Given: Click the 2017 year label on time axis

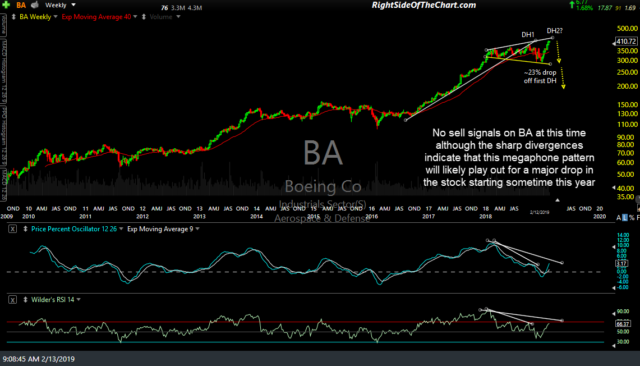Looking at the screenshot, I should (428, 216).
